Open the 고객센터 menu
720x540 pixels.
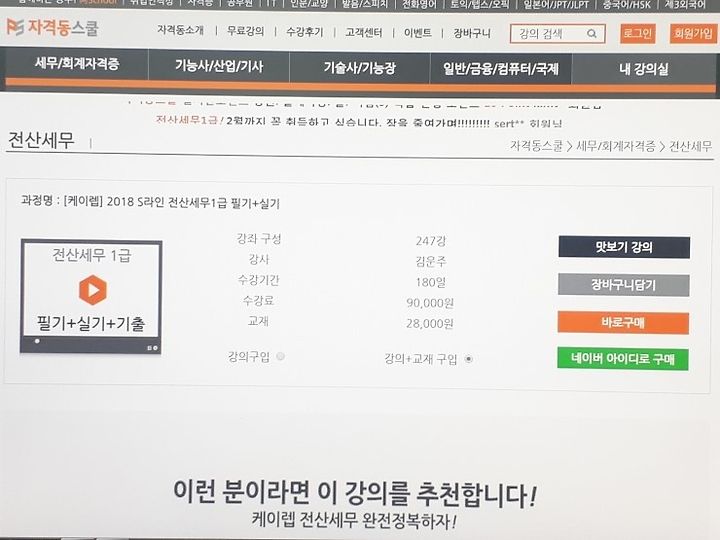point(364,33)
